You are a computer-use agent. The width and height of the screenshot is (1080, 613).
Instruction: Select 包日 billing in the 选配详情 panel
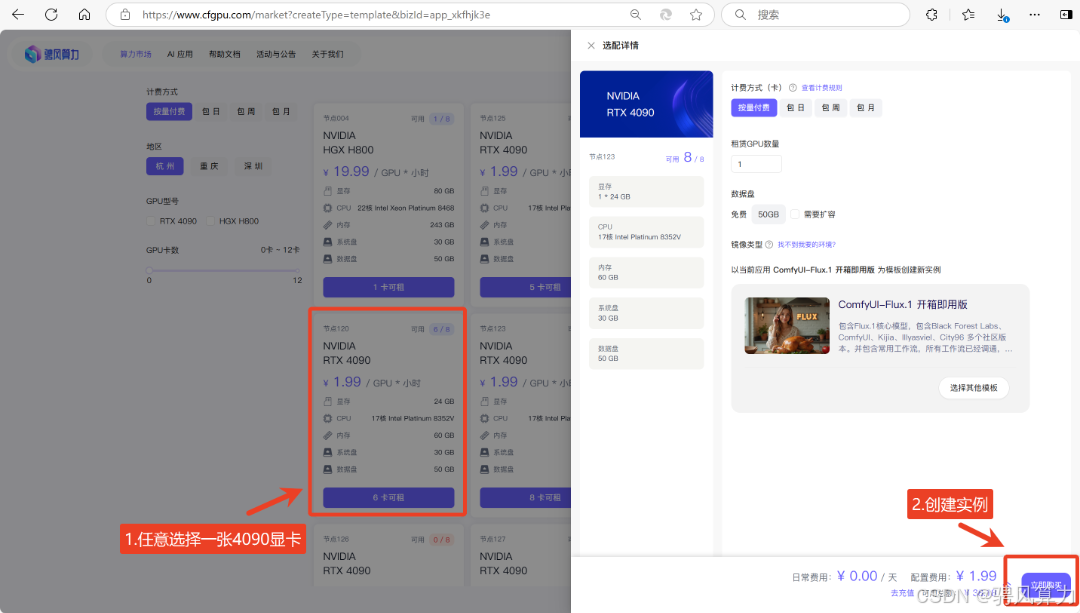(796, 107)
